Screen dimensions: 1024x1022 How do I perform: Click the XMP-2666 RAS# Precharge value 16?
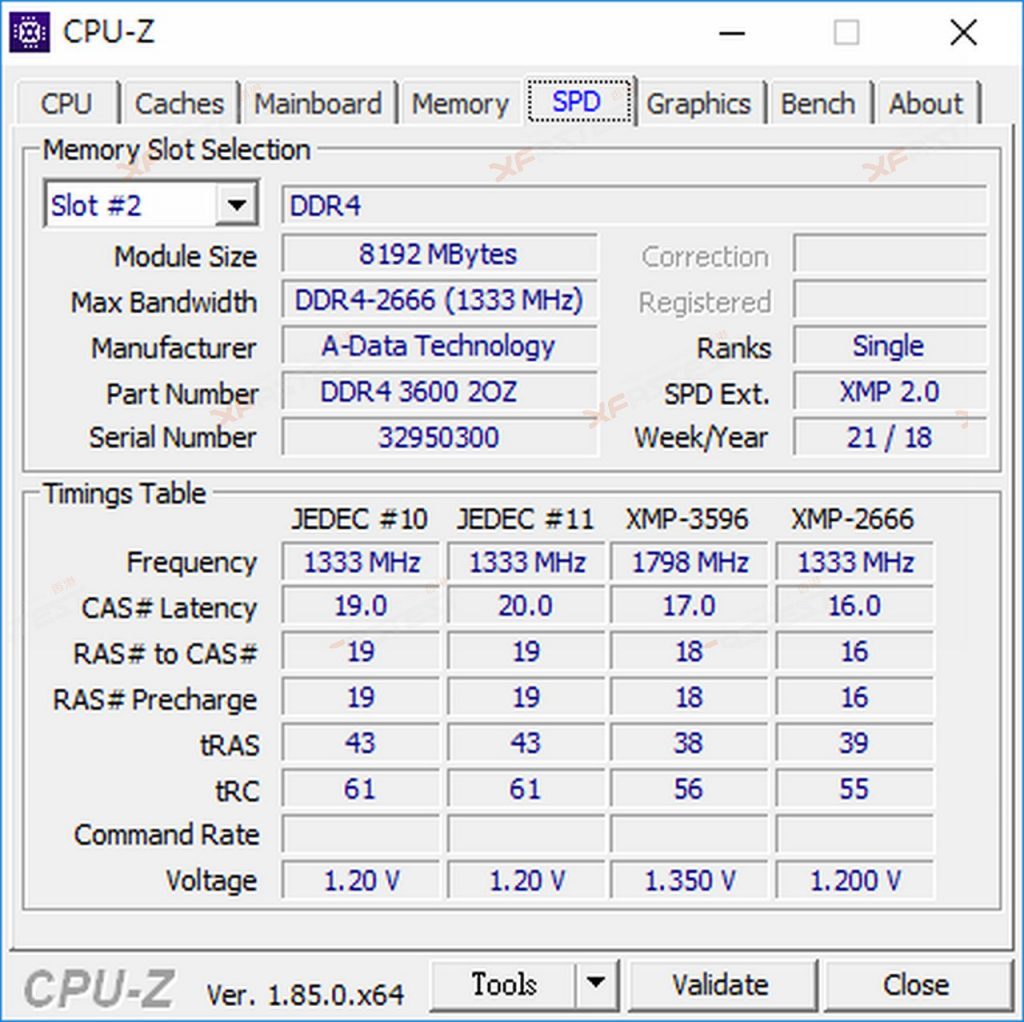pos(855,697)
